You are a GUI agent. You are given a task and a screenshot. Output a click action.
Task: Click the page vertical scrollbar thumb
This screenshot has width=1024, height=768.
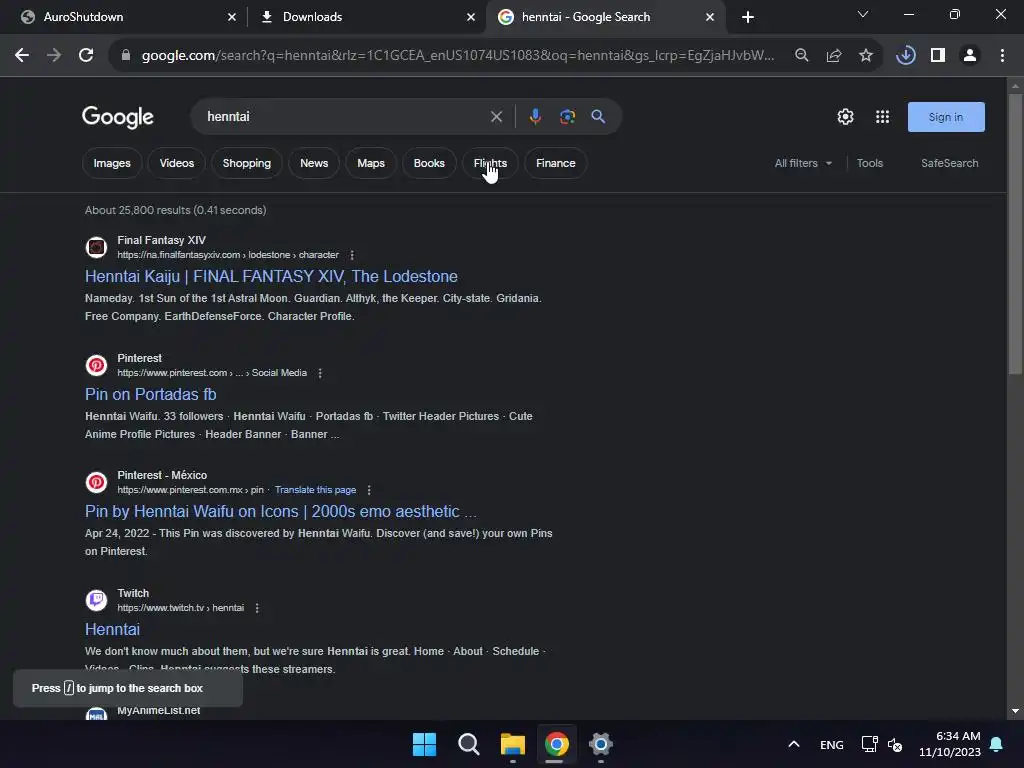1015,234
